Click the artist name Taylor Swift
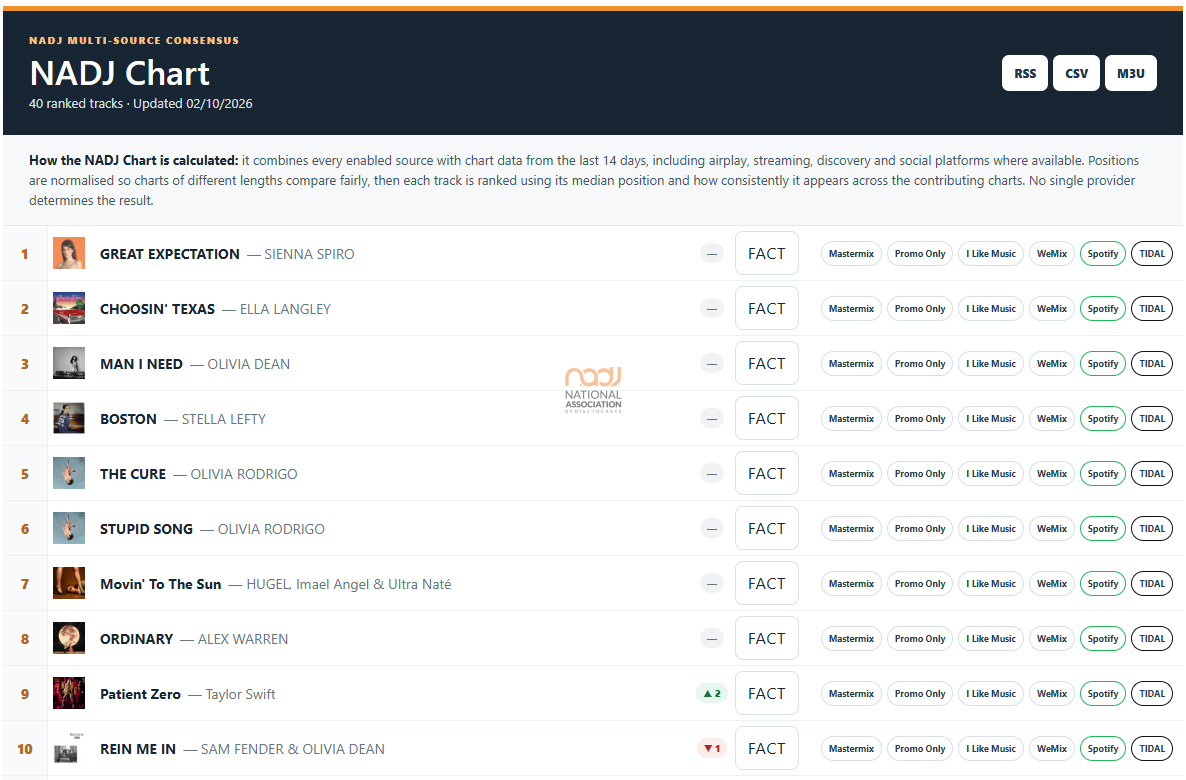 (241, 695)
